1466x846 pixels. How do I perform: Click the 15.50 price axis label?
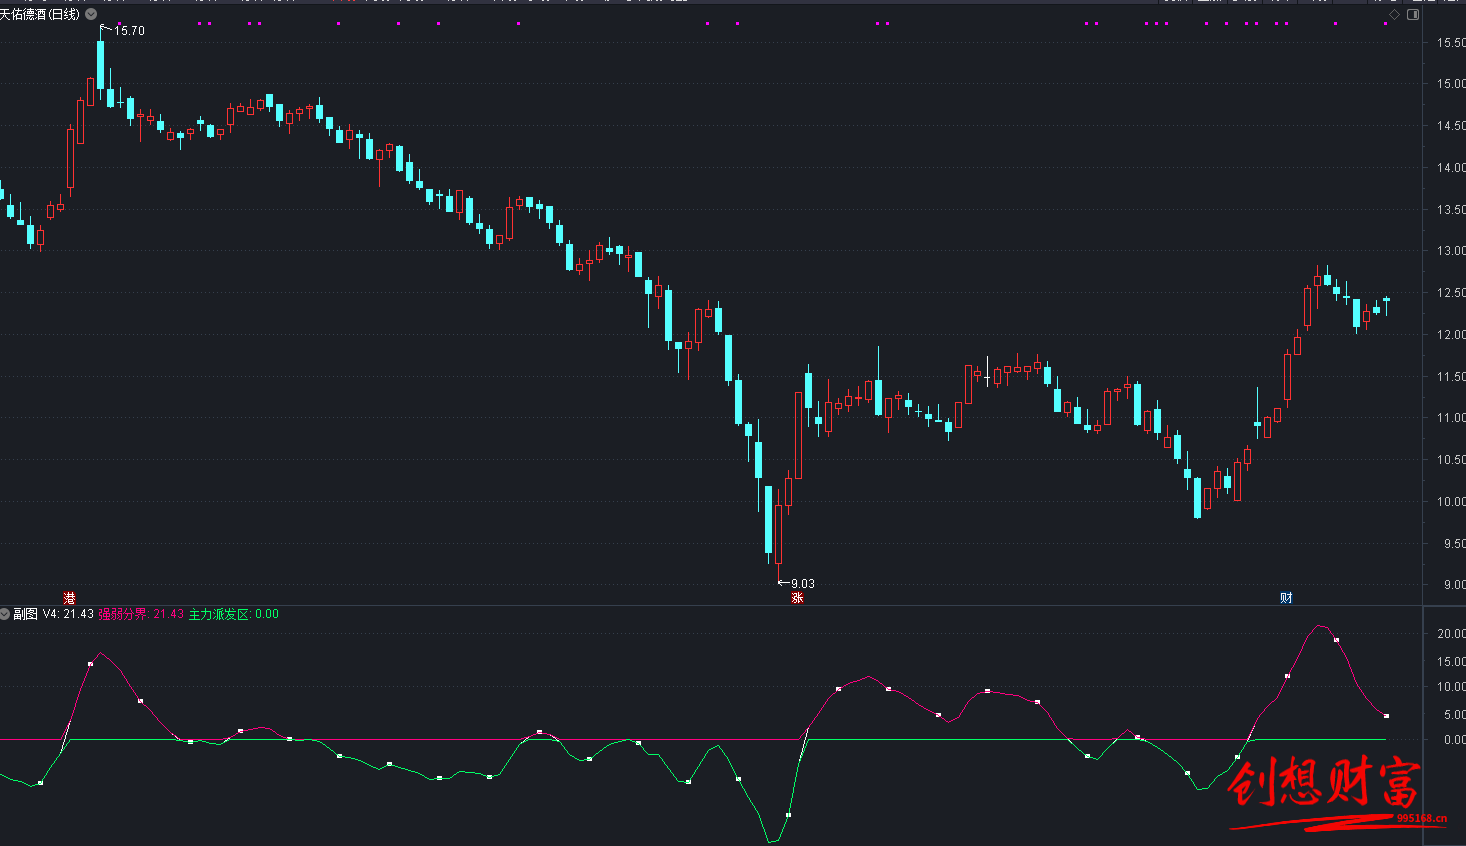coord(1451,43)
